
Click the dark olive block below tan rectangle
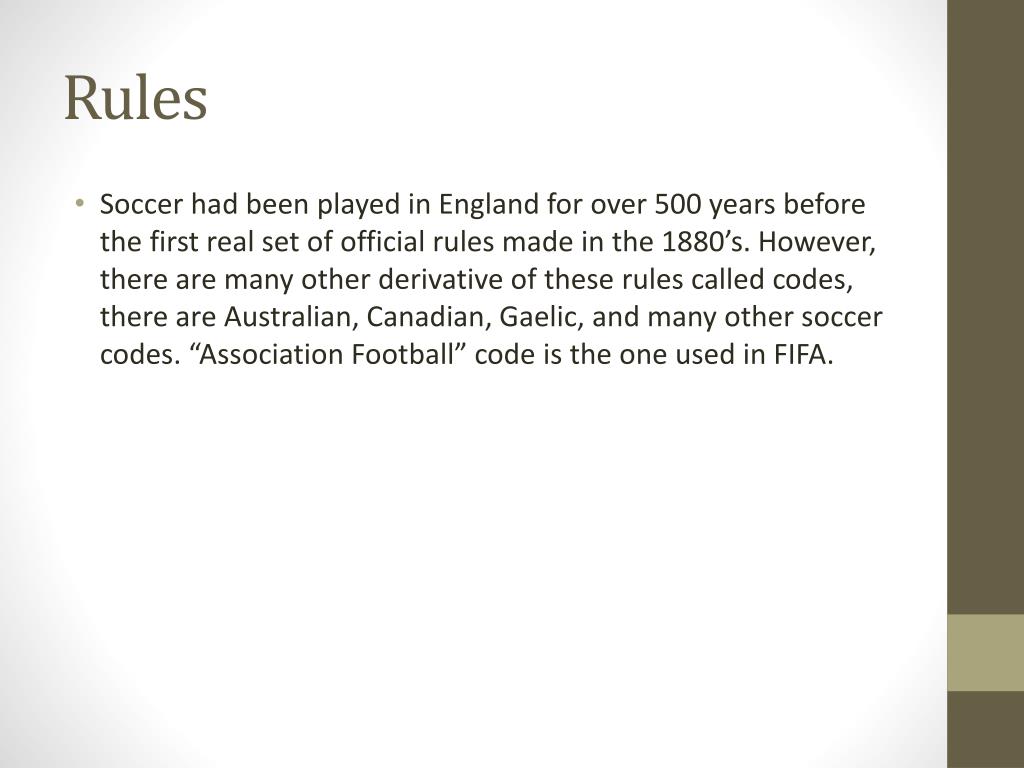click(x=985, y=729)
